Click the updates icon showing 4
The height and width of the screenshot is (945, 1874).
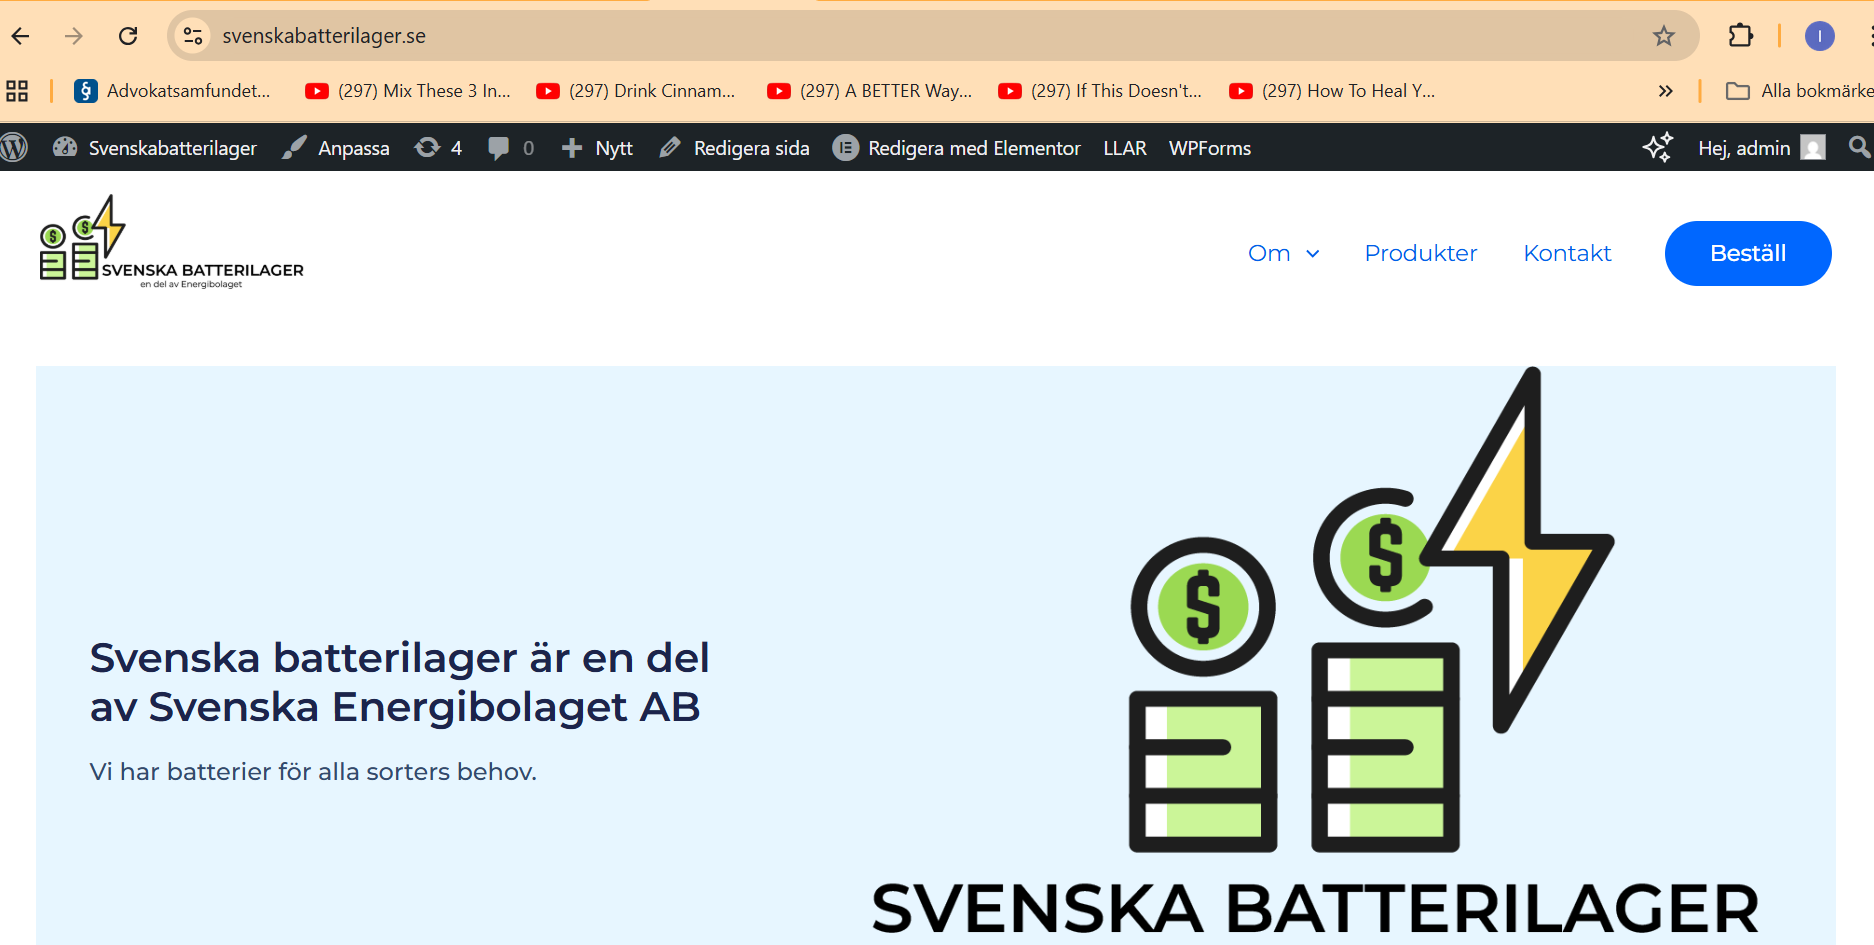[438, 148]
